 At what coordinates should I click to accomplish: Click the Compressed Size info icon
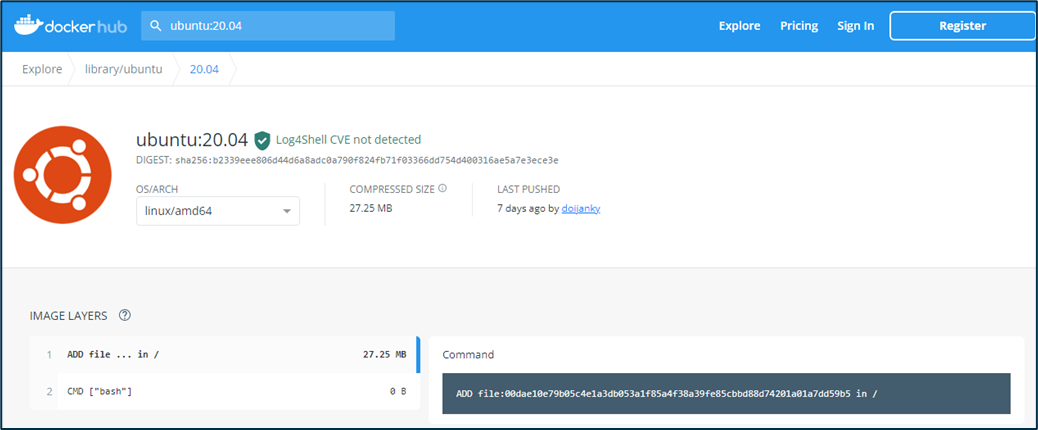click(442, 189)
